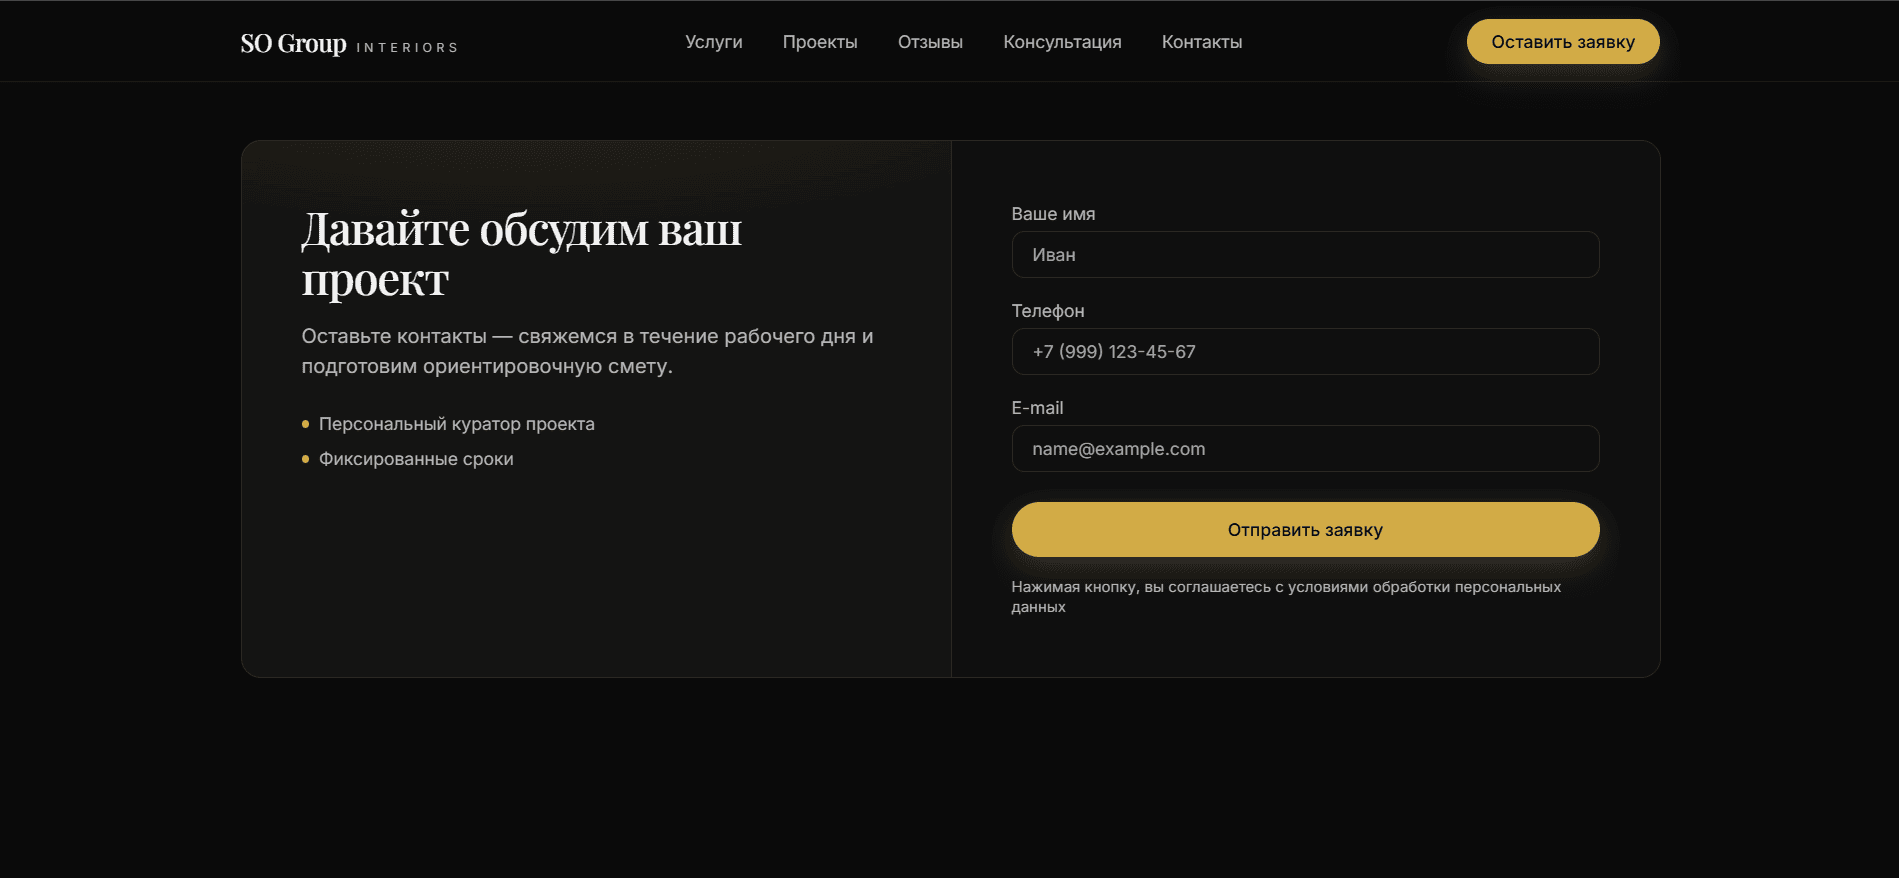Click the Телефон field label
The height and width of the screenshot is (878, 1899).
[1047, 311]
